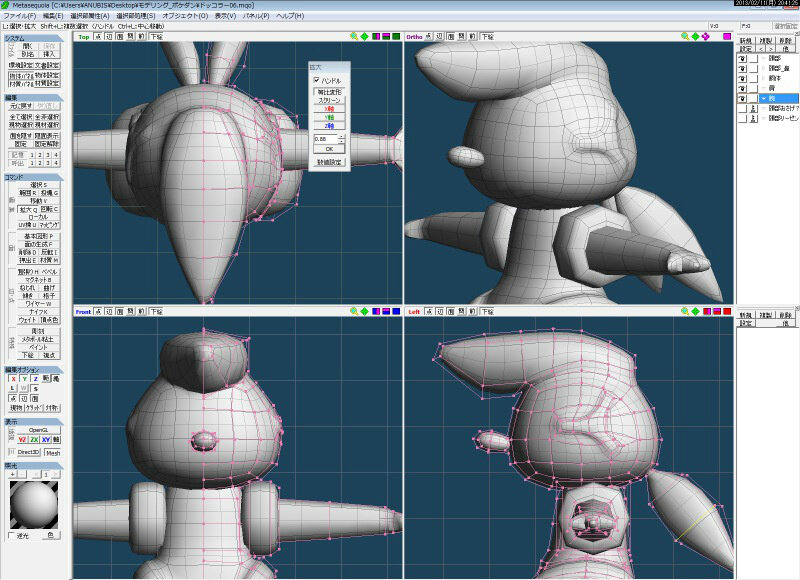This screenshot has height=580, width=800.
Task: Click the 下絵 button in Top viewport header
Action: [x=156, y=37]
